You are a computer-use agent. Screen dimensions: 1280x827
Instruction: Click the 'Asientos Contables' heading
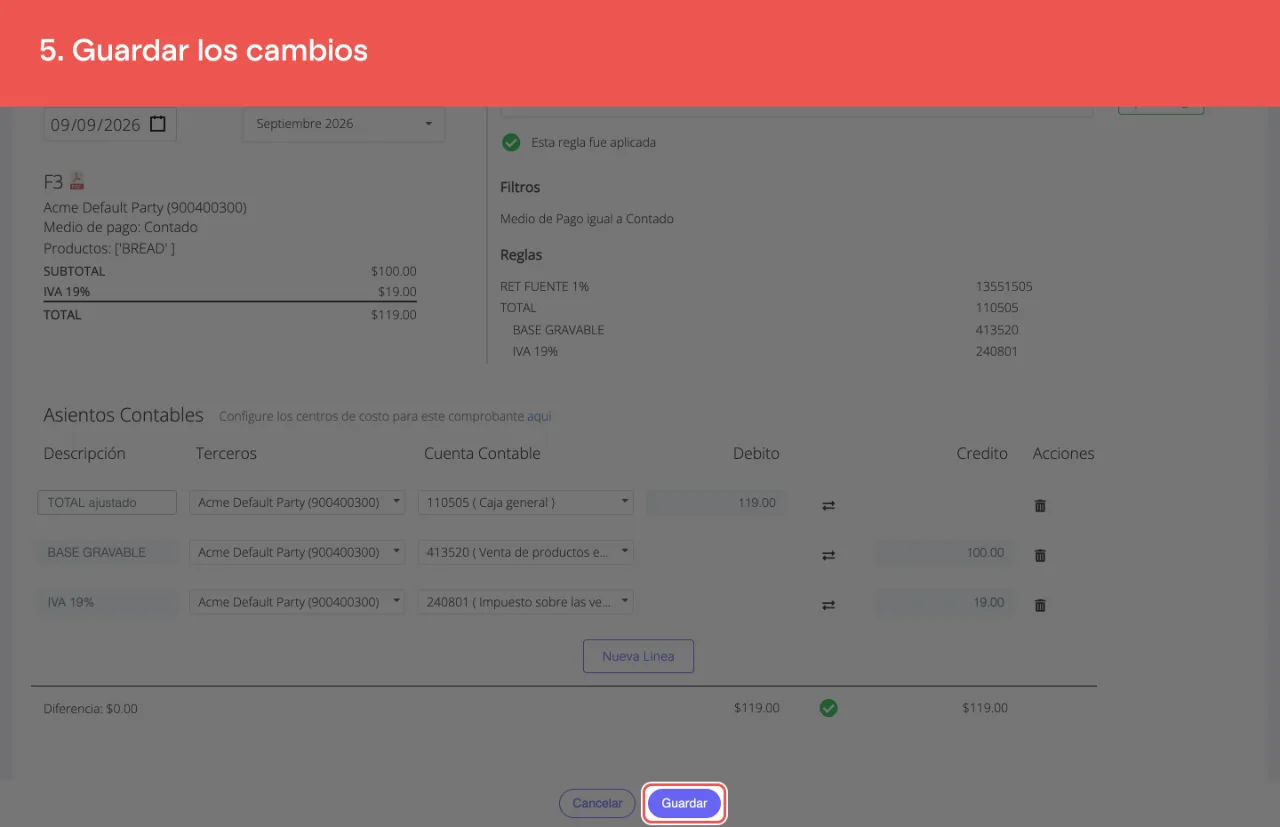pos(123,415)
